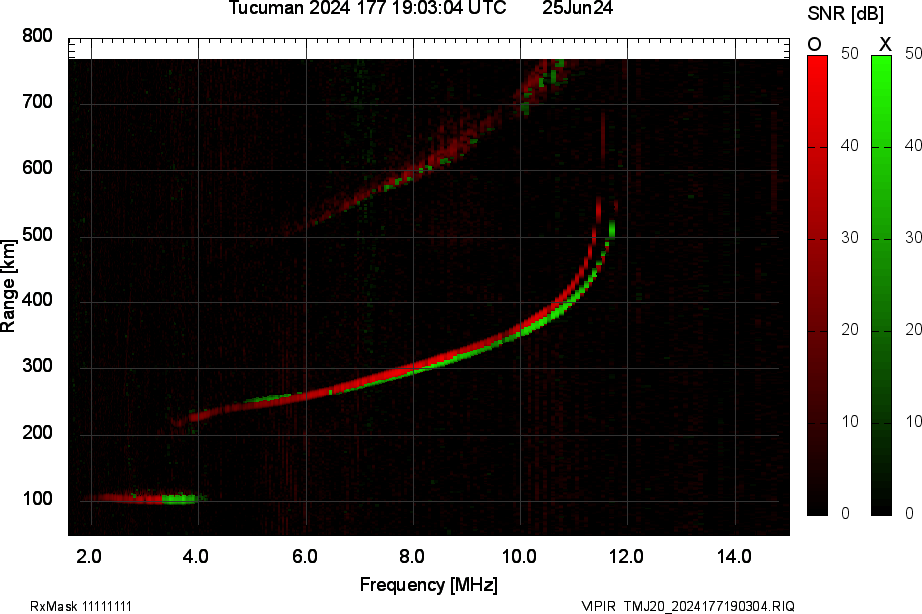Click the 'O' label above red bar
Image resolution: width=922 pixels, height=614 pixels.
pyautogui.click(x=814, y=44)
